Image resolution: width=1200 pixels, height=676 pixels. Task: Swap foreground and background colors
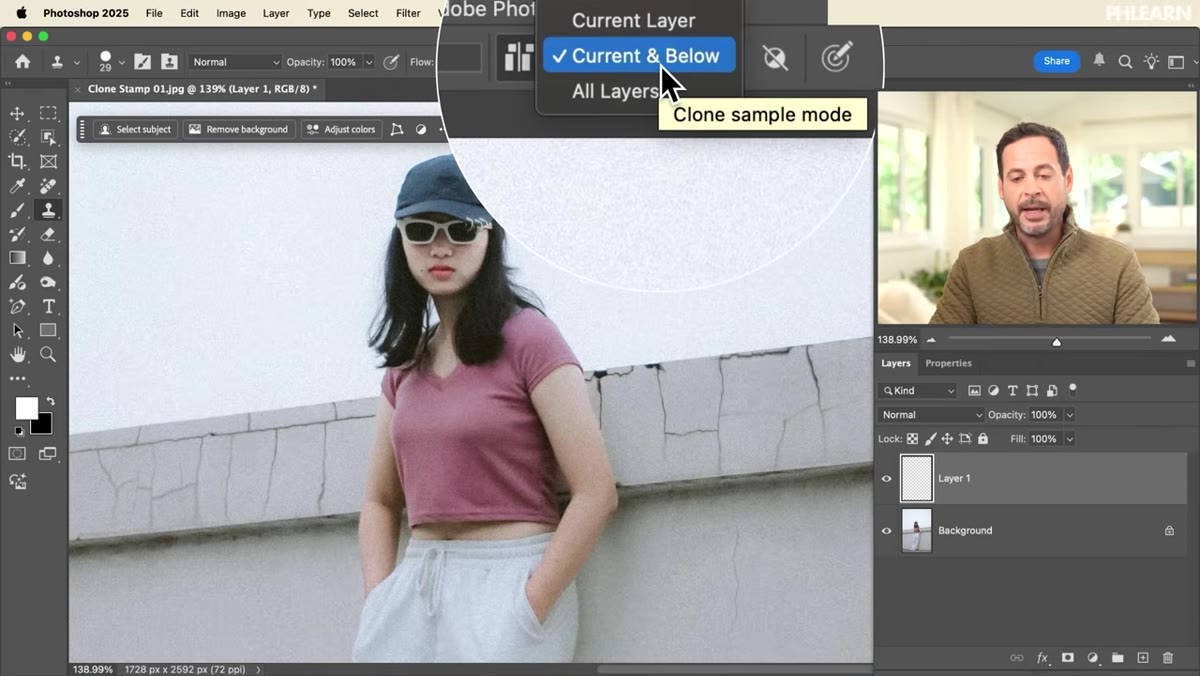(51, 401)
